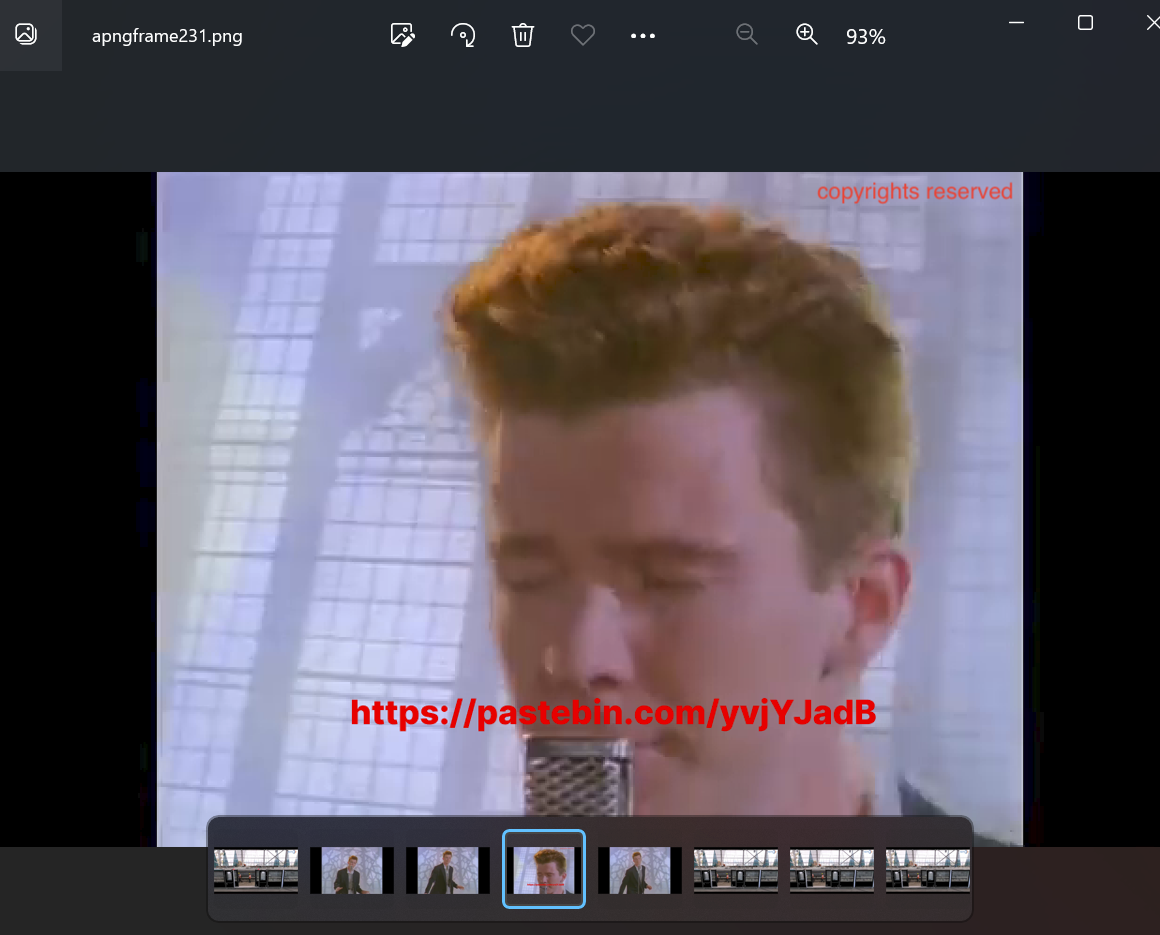The width and height of the screenshot is (1160, 935).
Task: Rotate the image counterclockwise
Action: 462,35
